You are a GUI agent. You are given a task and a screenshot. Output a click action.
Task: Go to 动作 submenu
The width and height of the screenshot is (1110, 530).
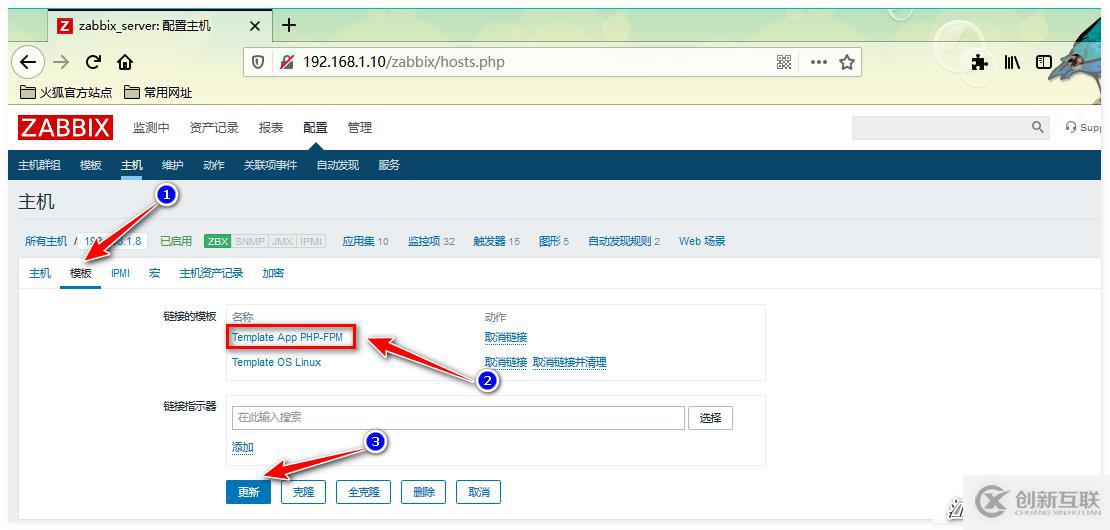[x=214, y=165]
